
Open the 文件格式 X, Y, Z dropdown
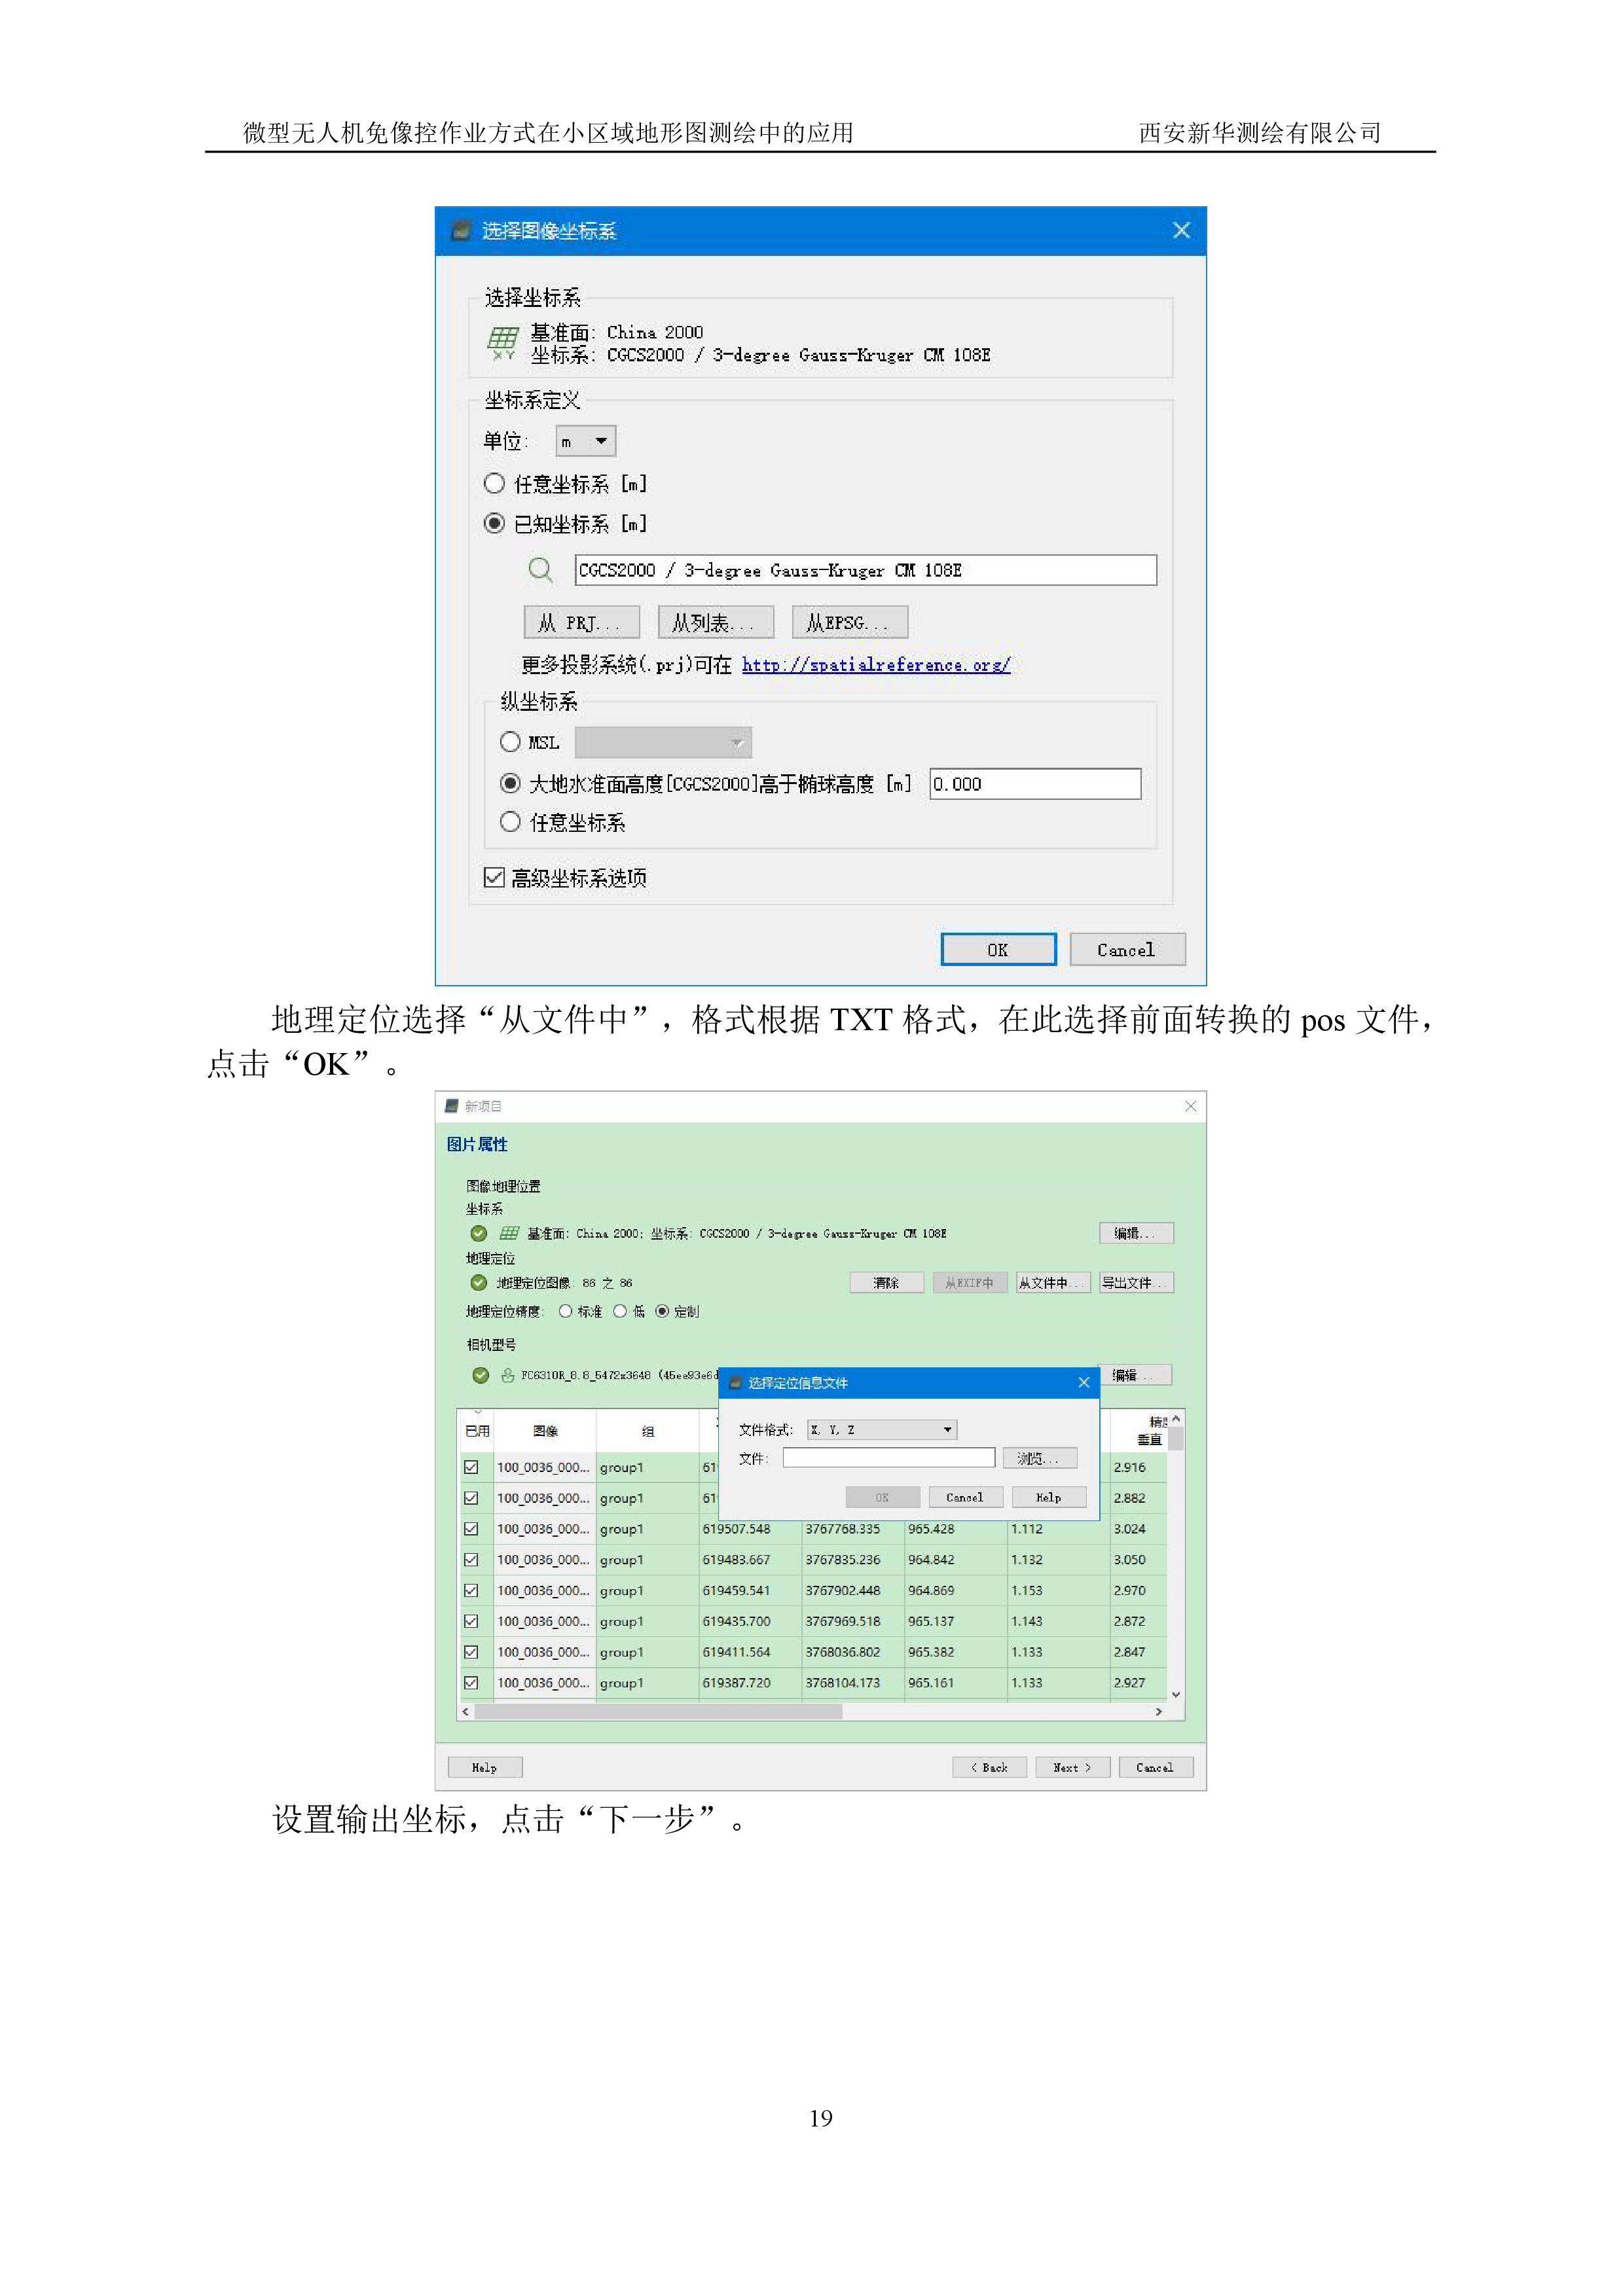click(x=881, y=1430)
